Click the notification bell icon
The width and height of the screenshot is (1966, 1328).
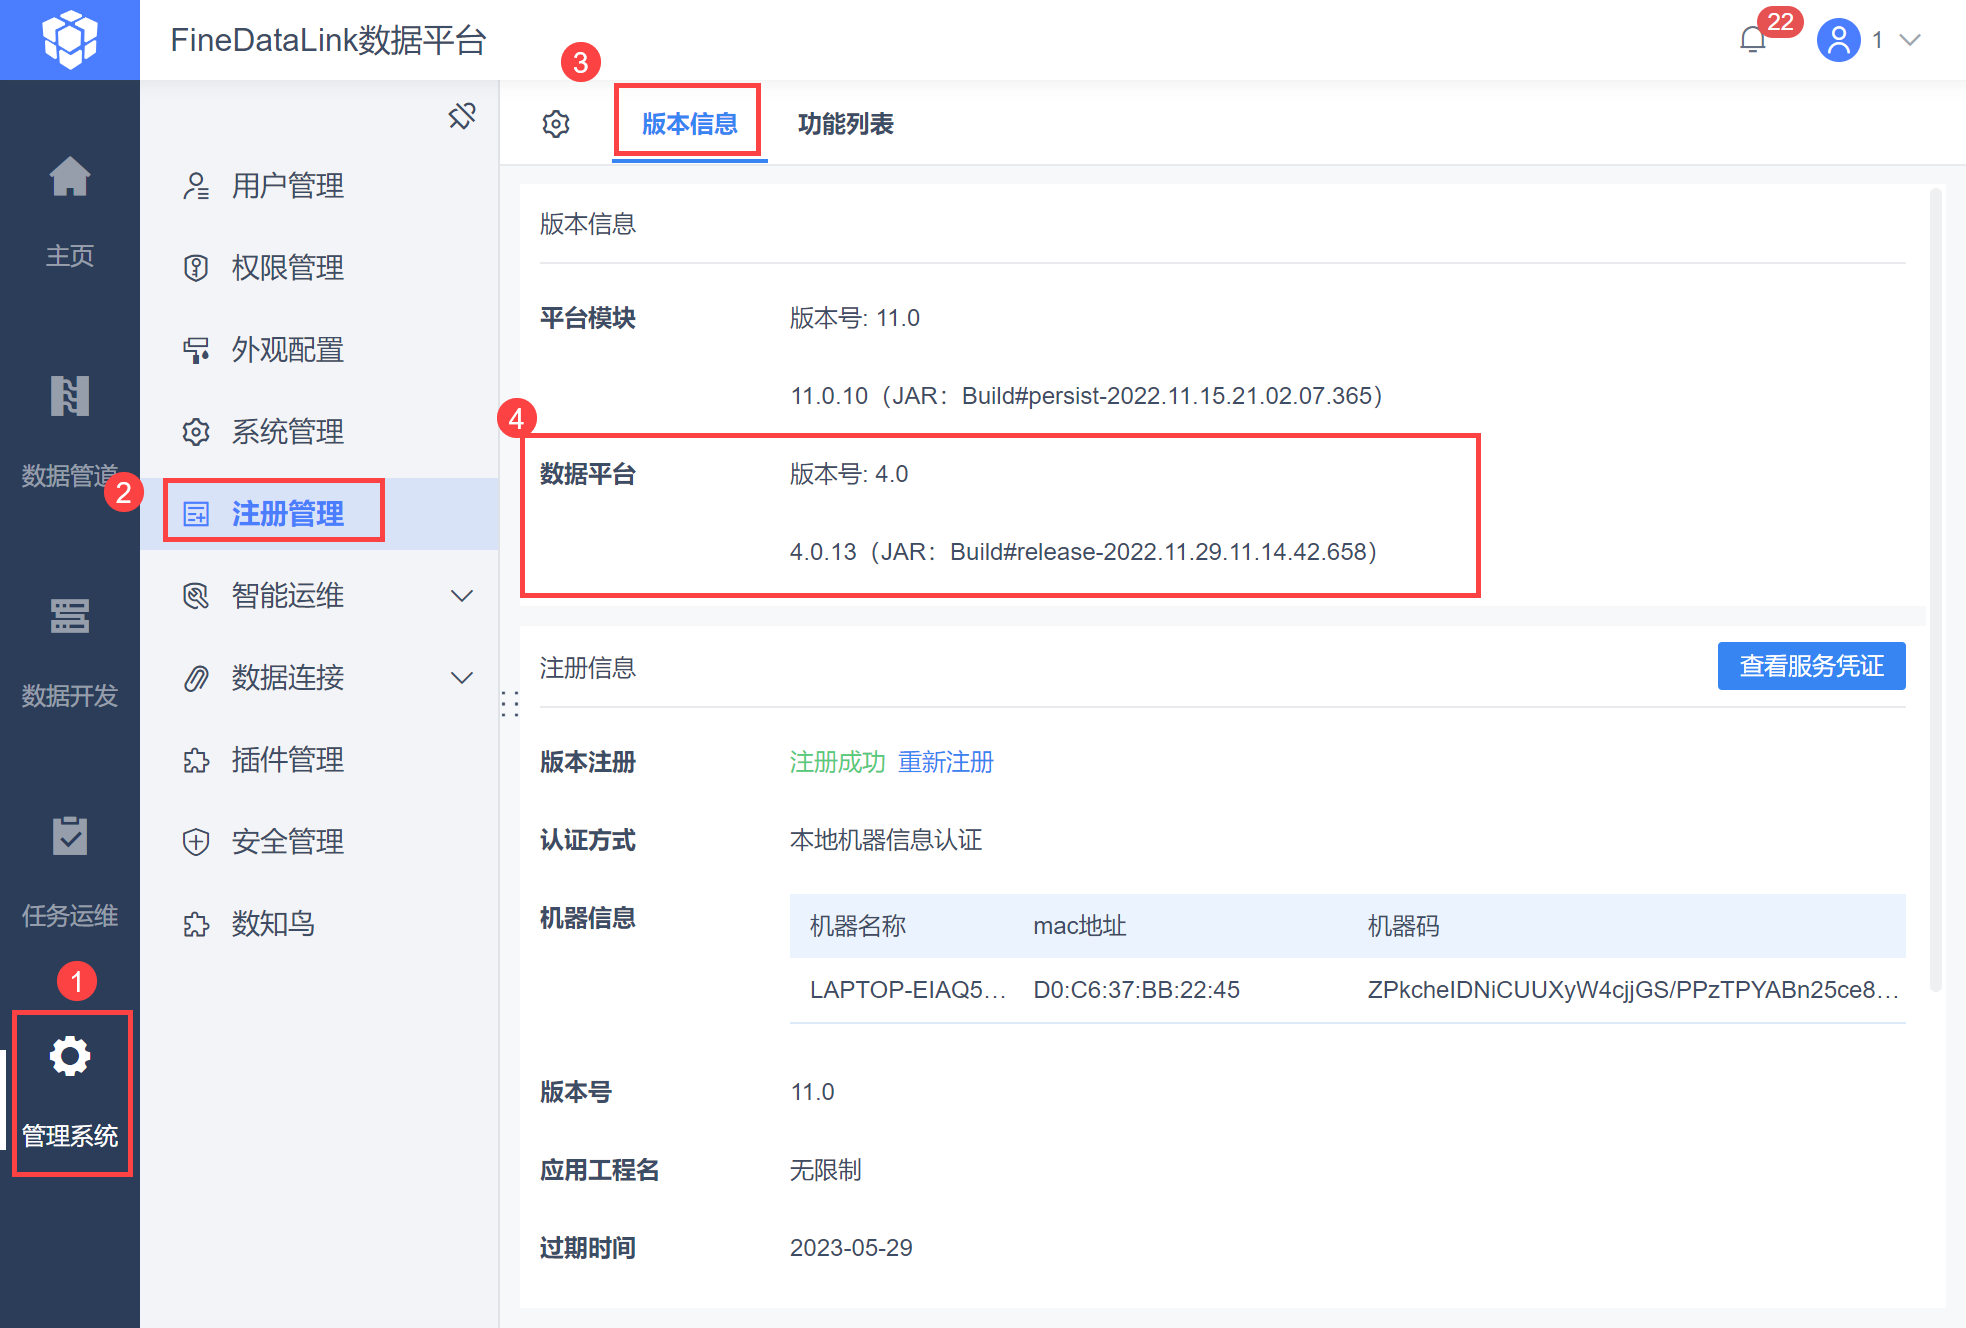click(x=1752, y=40)
